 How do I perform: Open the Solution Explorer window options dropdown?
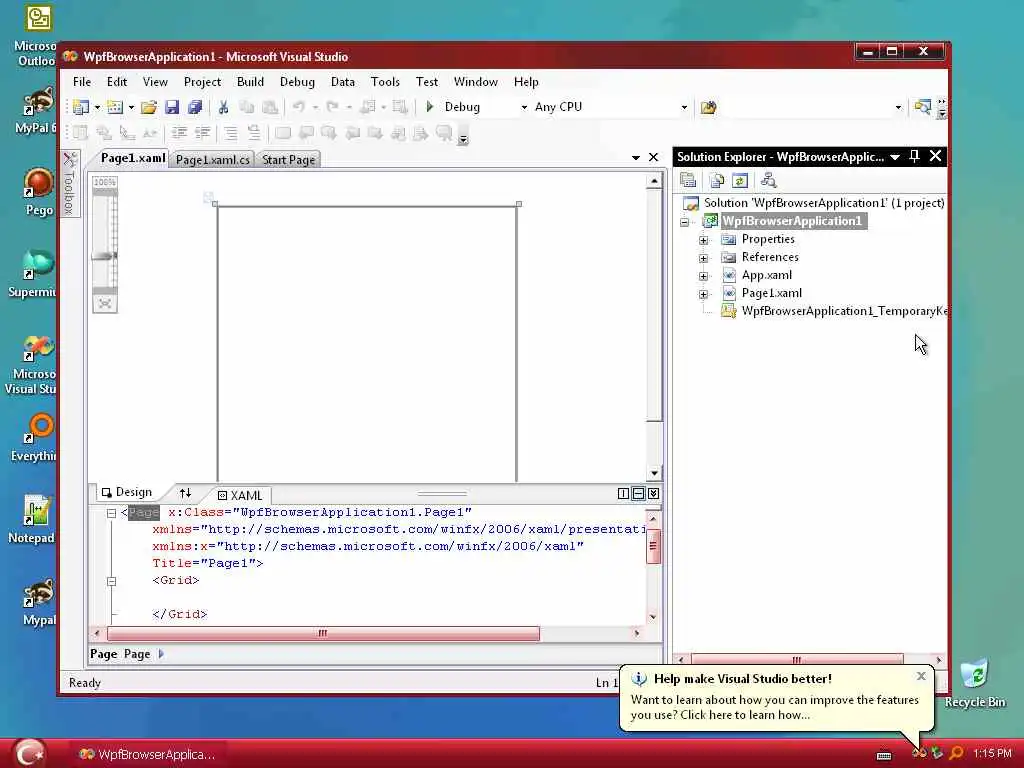pyautogui.click(x=895, y=157)
